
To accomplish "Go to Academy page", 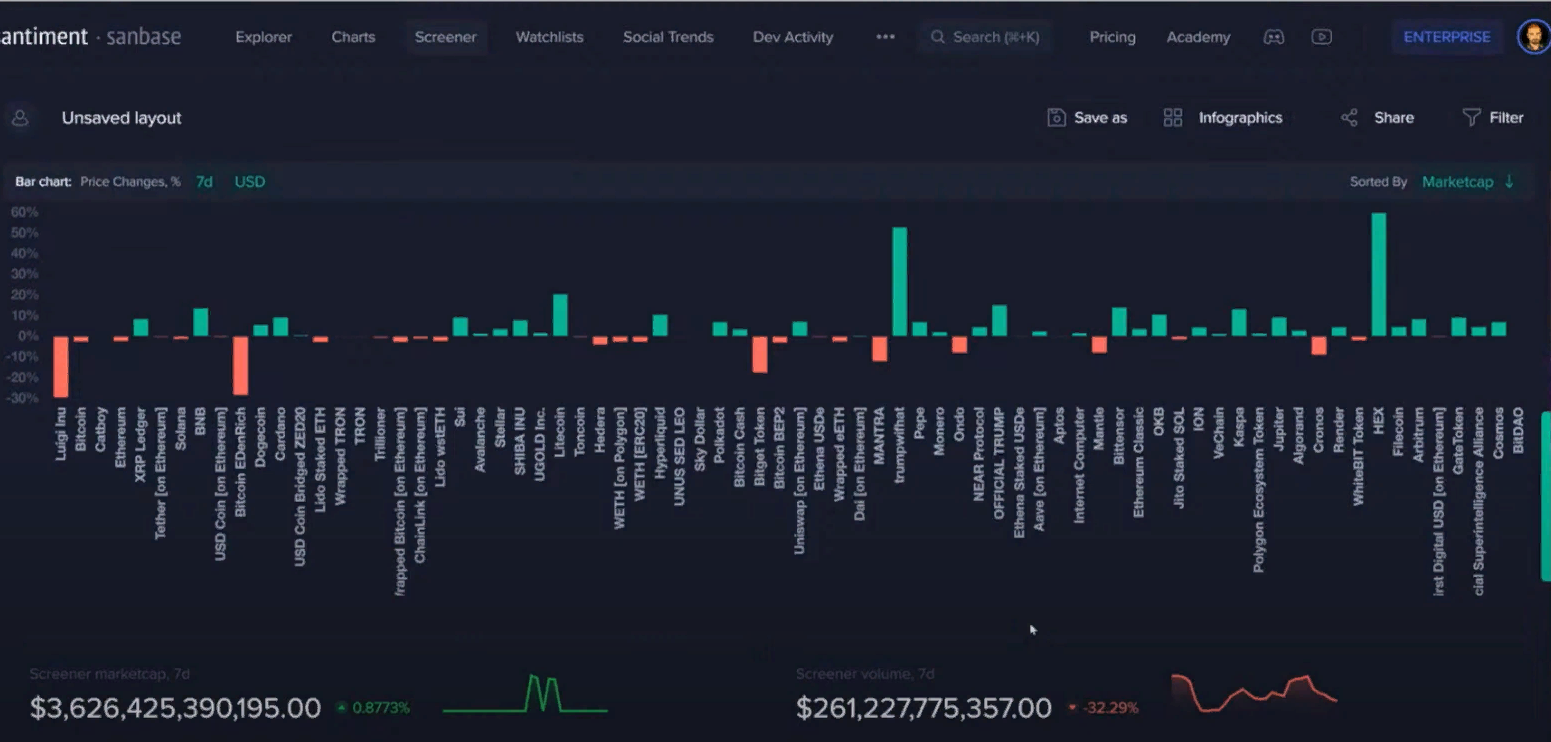I will (x=1198, y=37).
